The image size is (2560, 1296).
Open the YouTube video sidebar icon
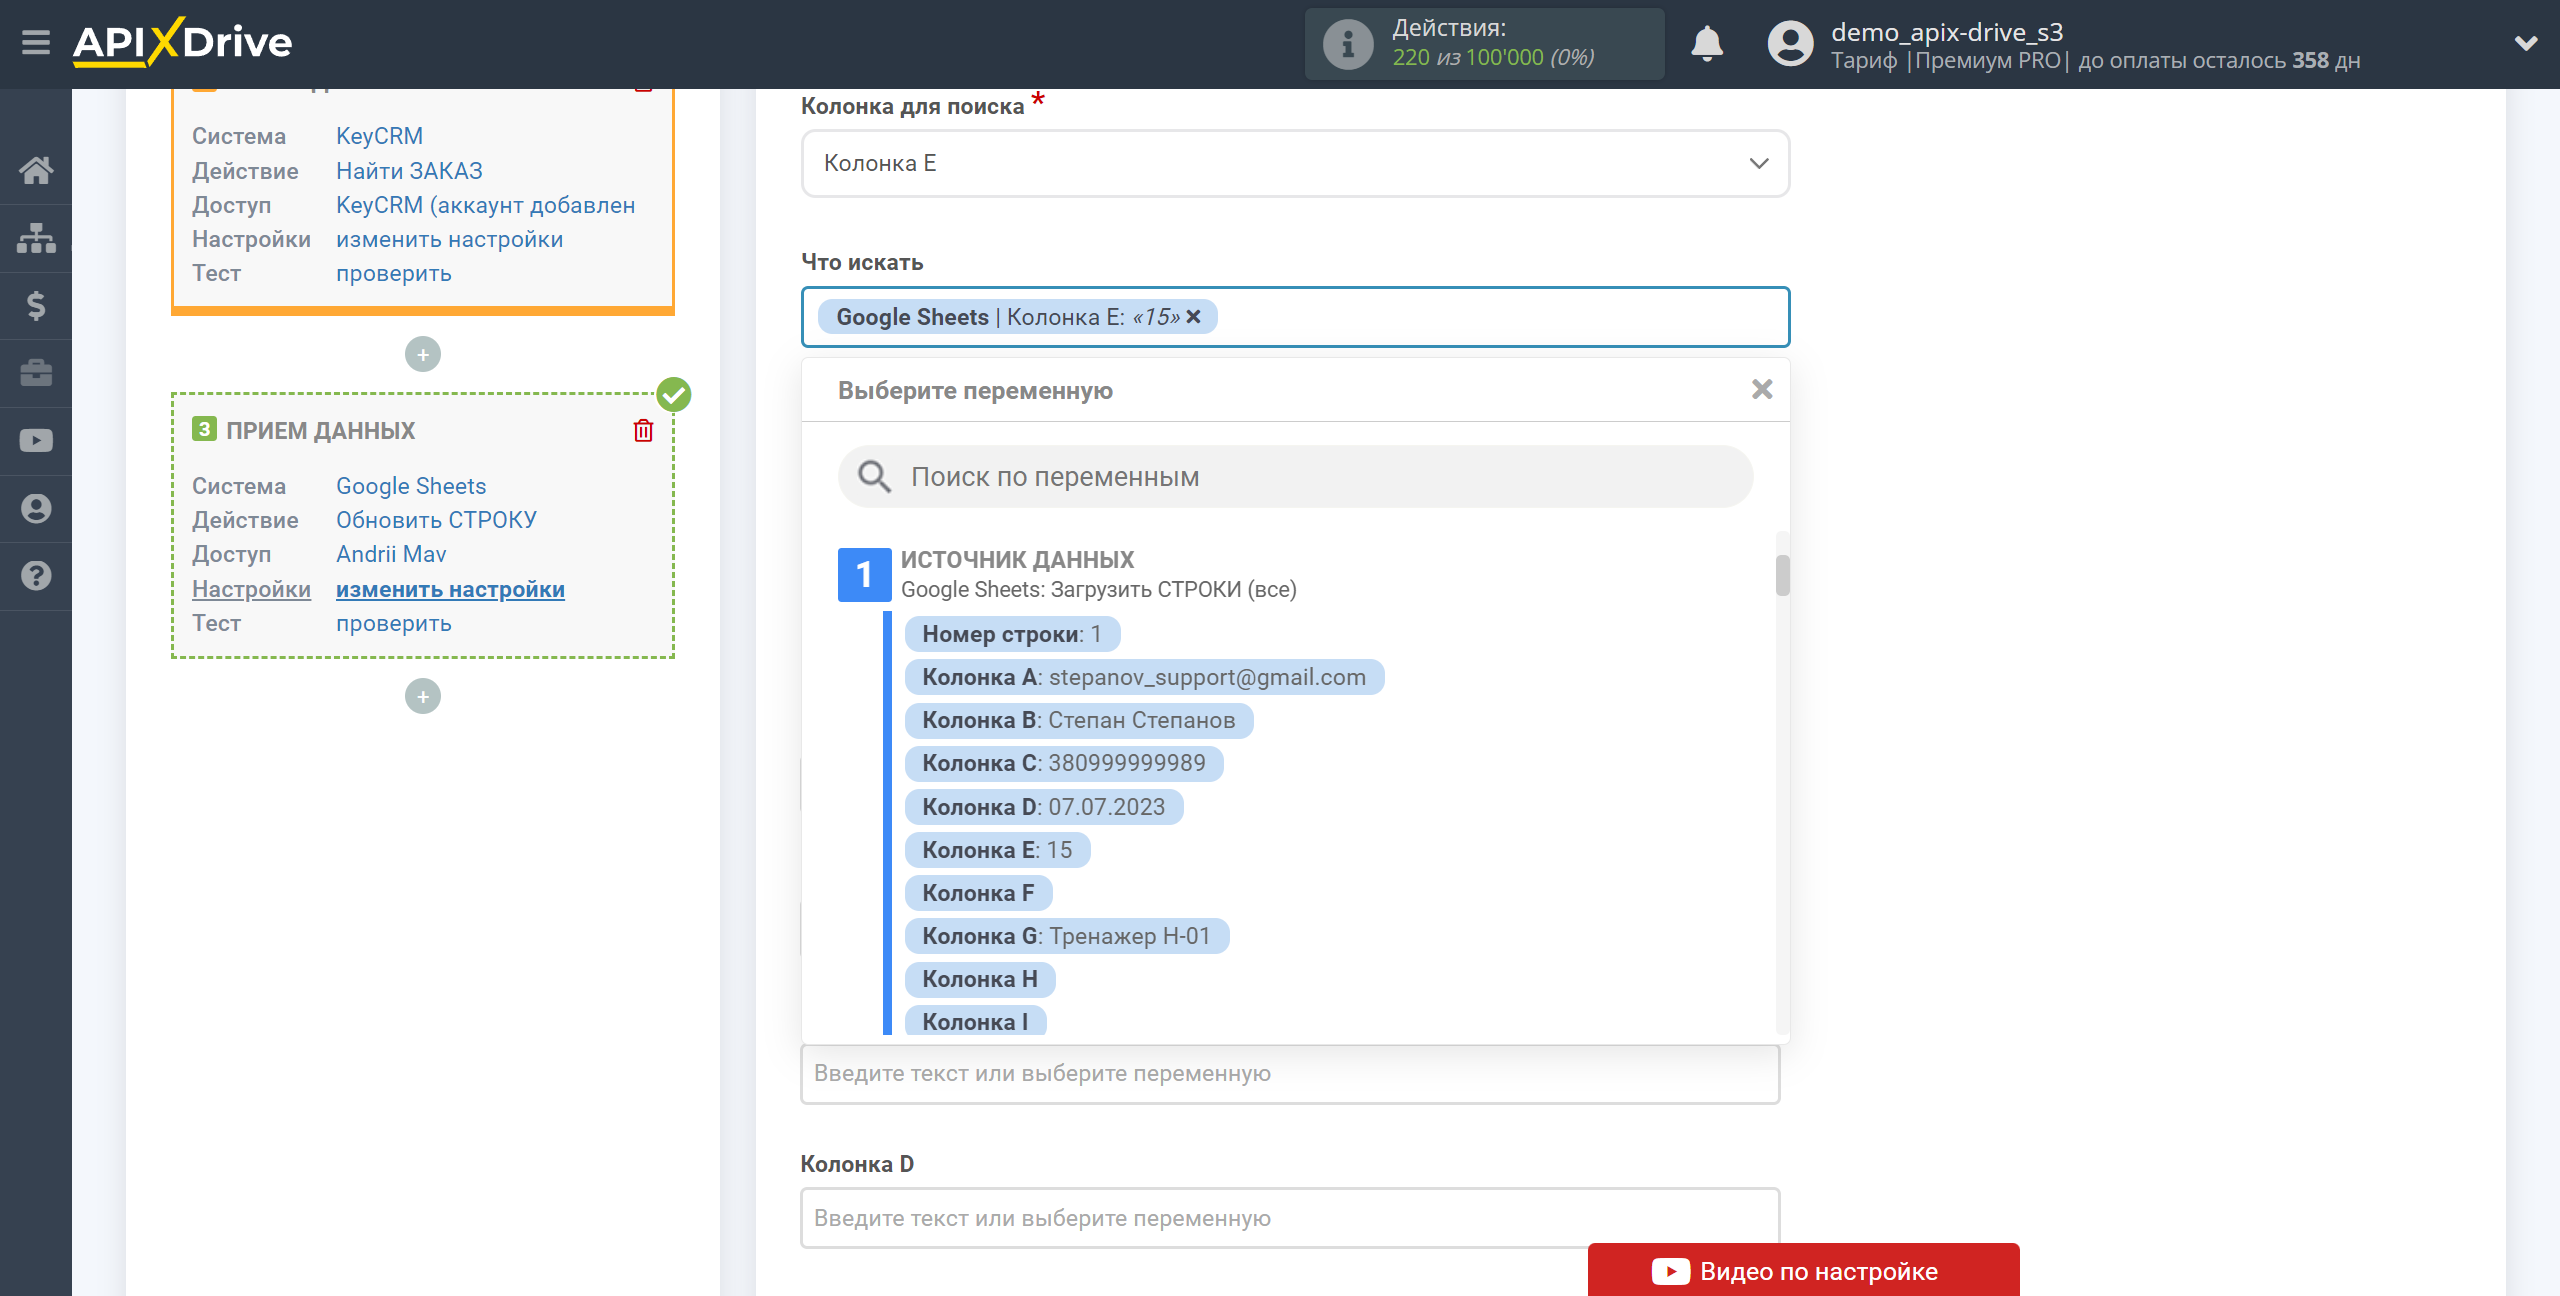[36, 440]
